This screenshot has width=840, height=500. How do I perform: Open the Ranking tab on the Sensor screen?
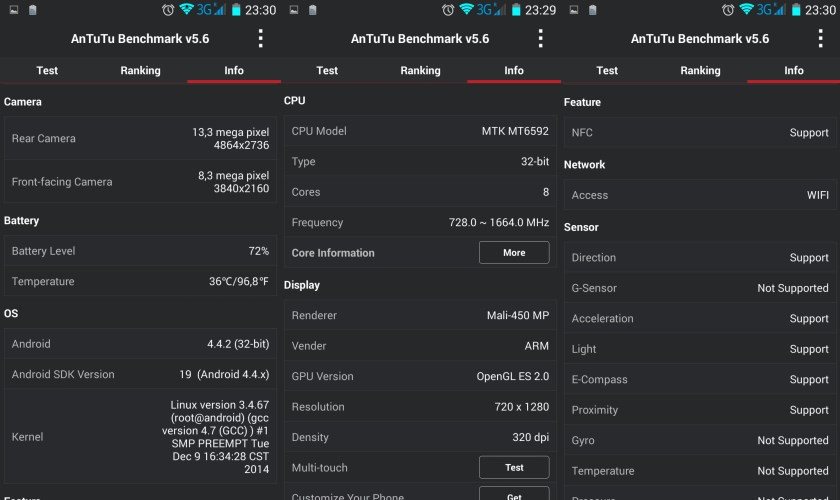pyautogui.click(x=700, y=71)
